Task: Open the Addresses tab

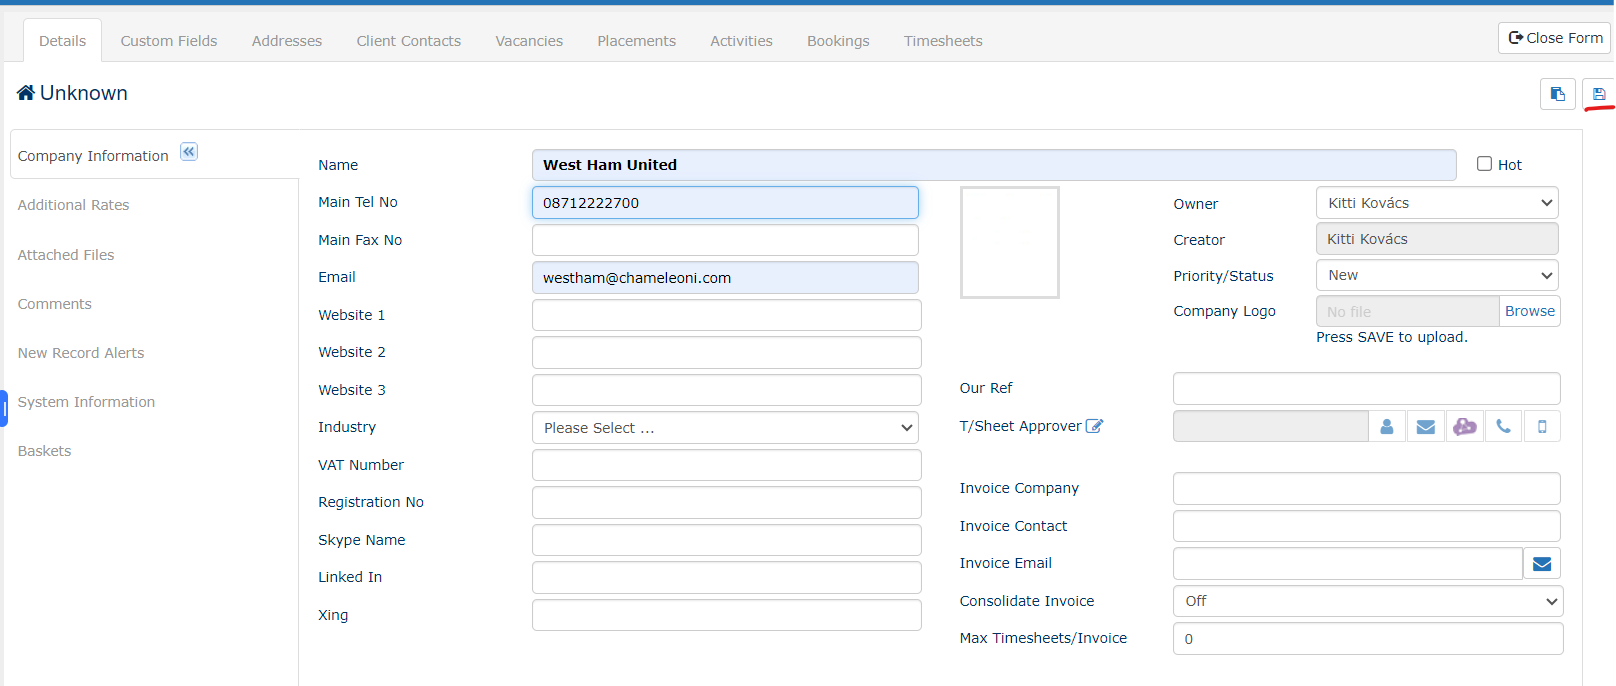Action: tap(287, 41)
